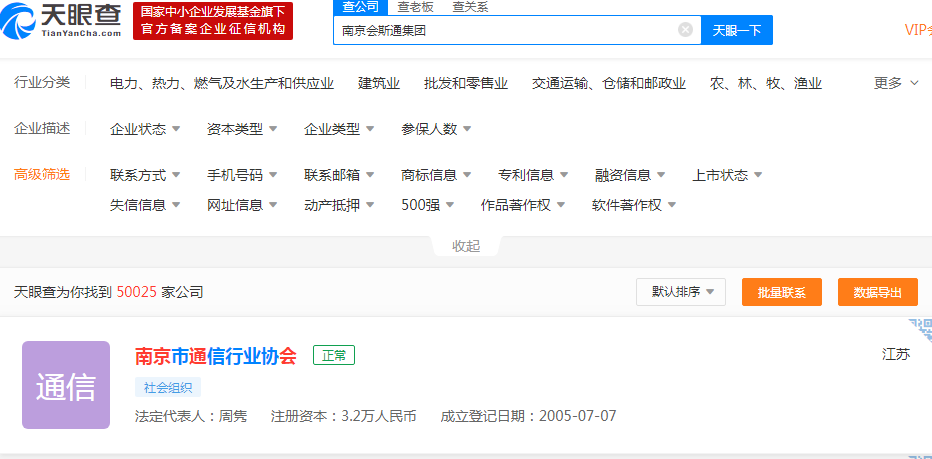Open the 软件著作权 filter dropdown
Viewport: 932px width, 459px height.
[634, 206]
